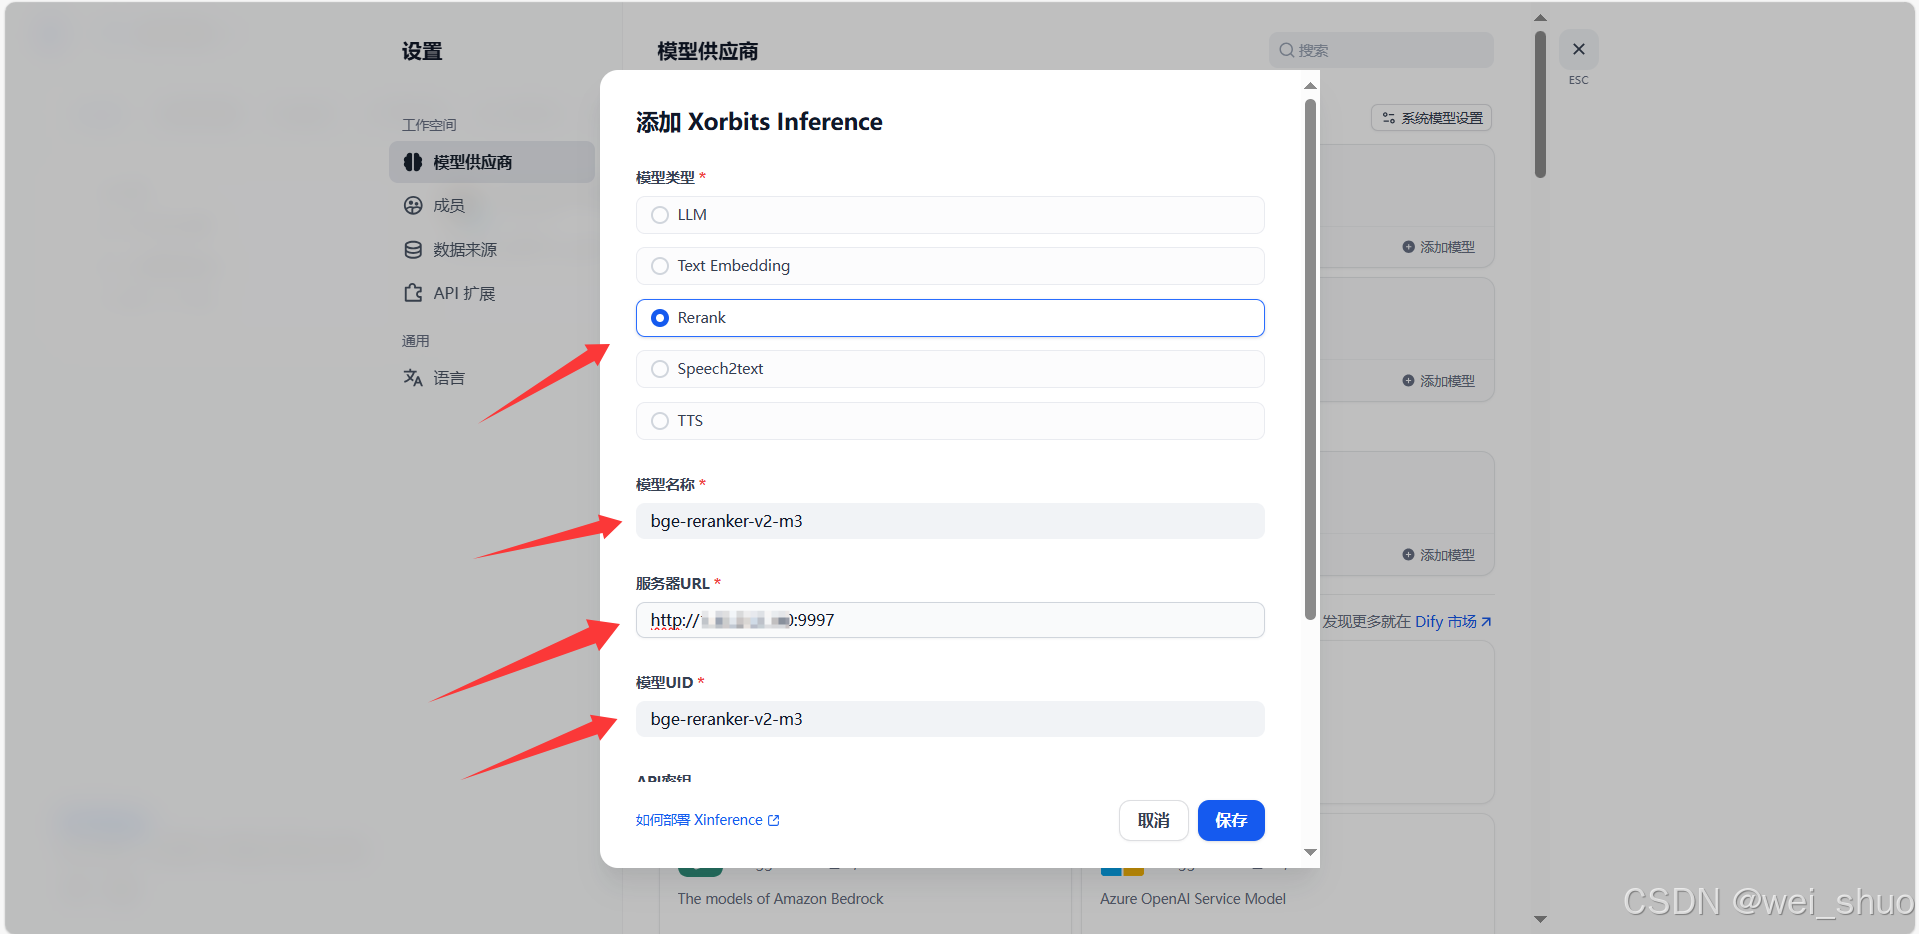Click the dialog scrollbar down arrow
The width and height of the screenshot is (1919, 934).
tap(1310, 852)
